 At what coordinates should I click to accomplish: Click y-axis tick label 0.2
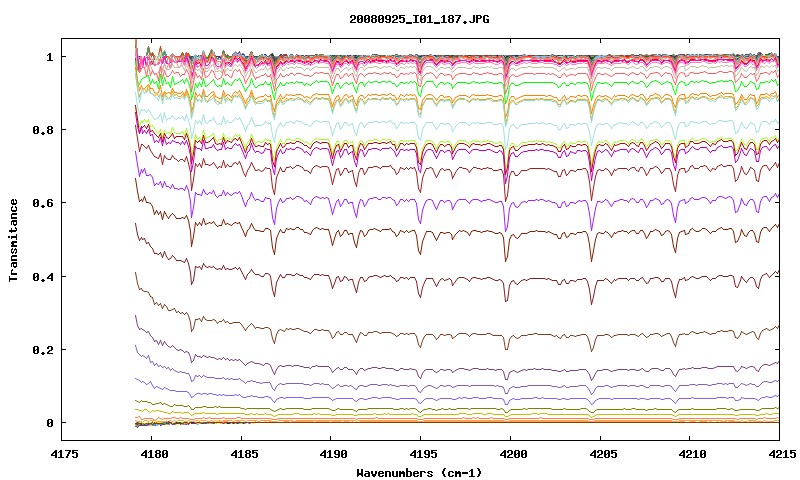pos(43,350)
